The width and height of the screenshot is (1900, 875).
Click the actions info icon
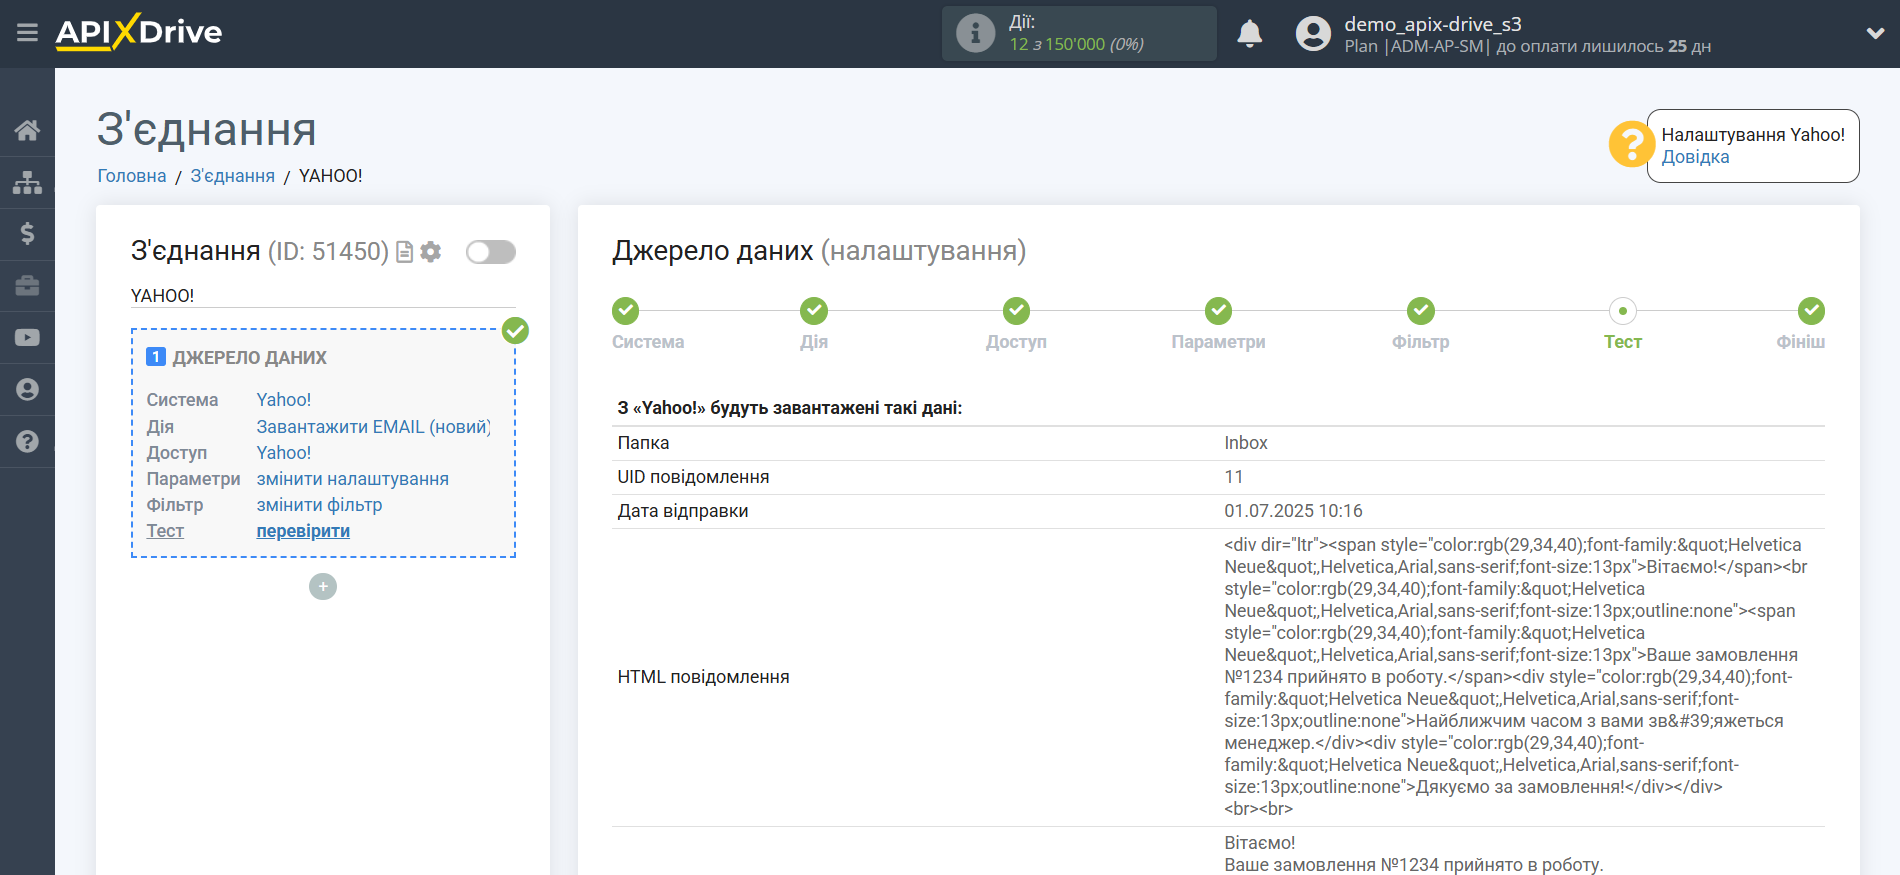[x=975, y=33]
